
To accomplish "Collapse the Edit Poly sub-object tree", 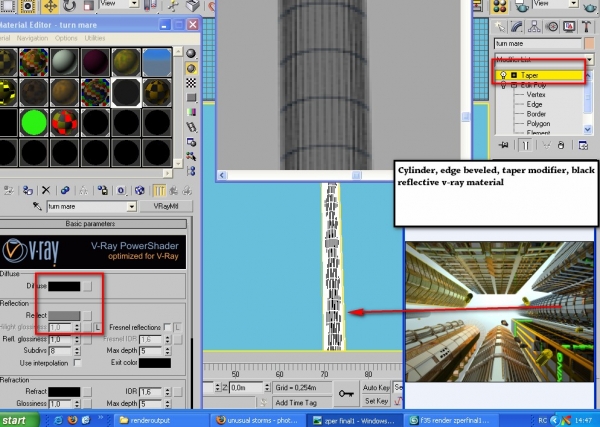I will click(x=514, y=85).
